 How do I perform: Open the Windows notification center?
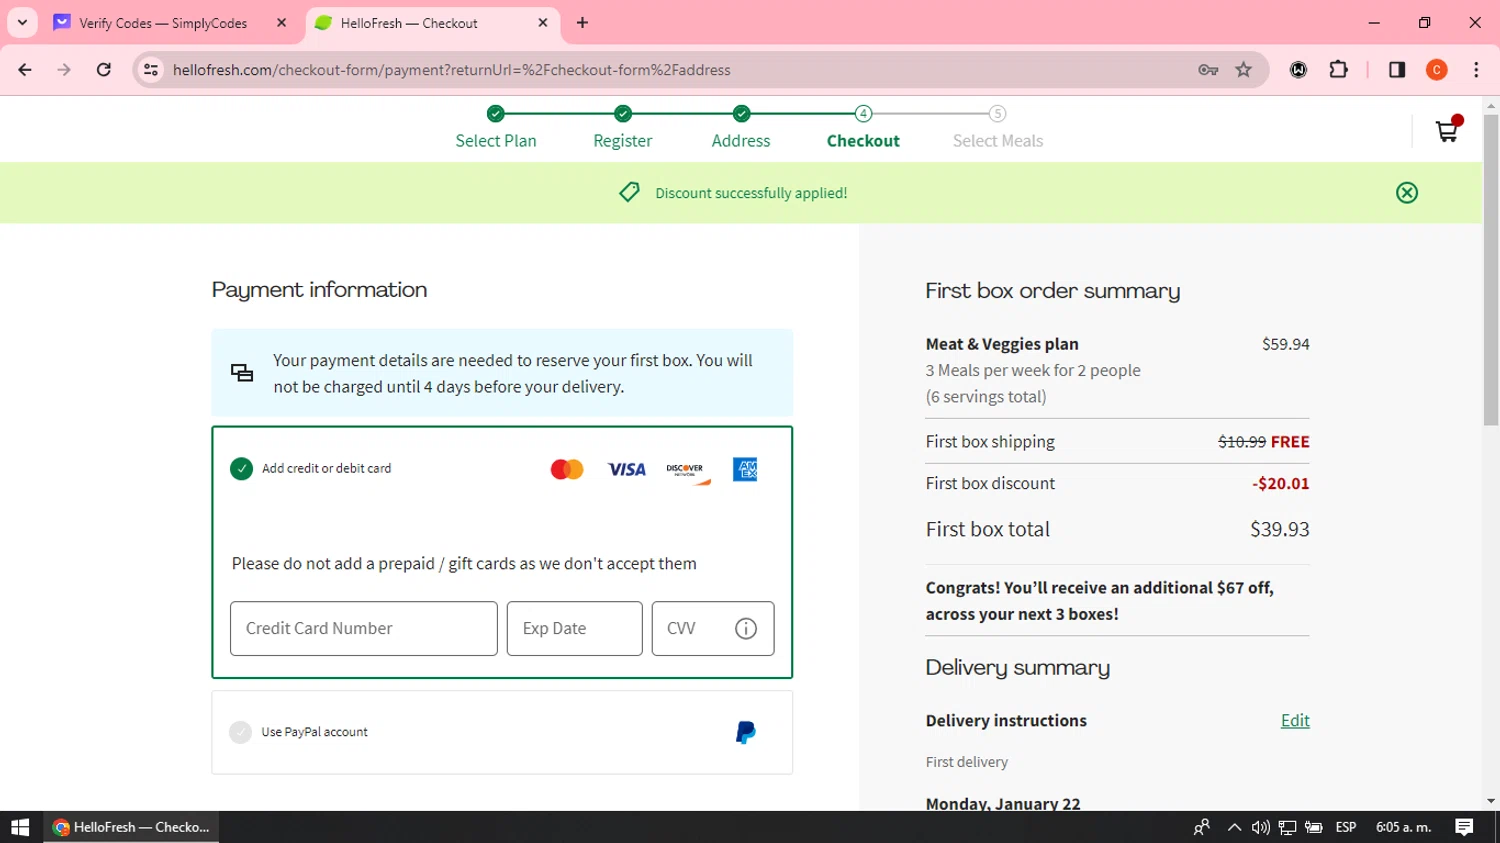[1464, 827]
